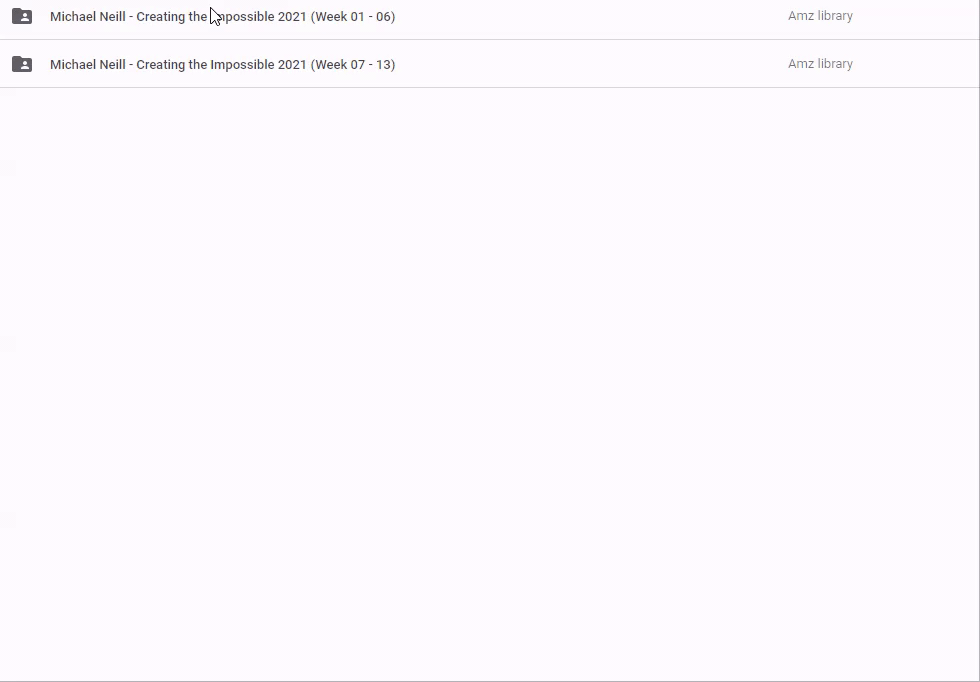Click the "2021" text in the Week 01 - 06 row

pos(292,17)
